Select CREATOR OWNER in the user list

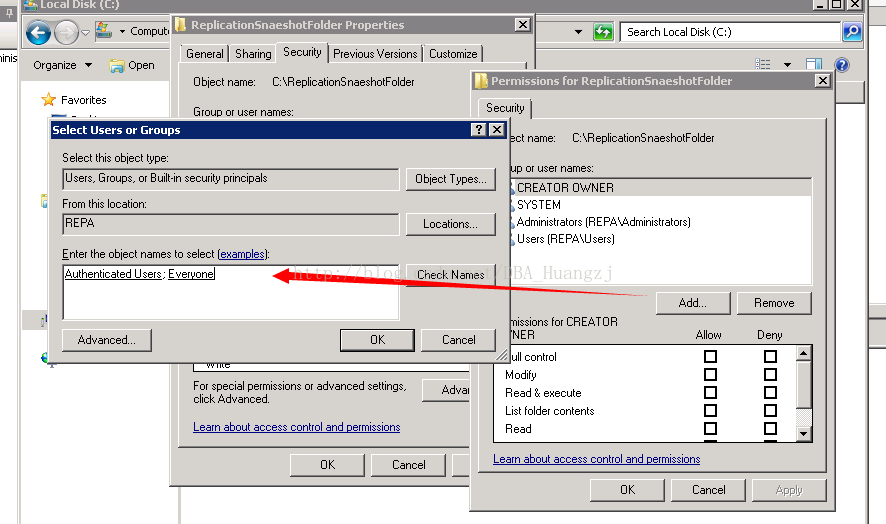(x=661, y=188)
